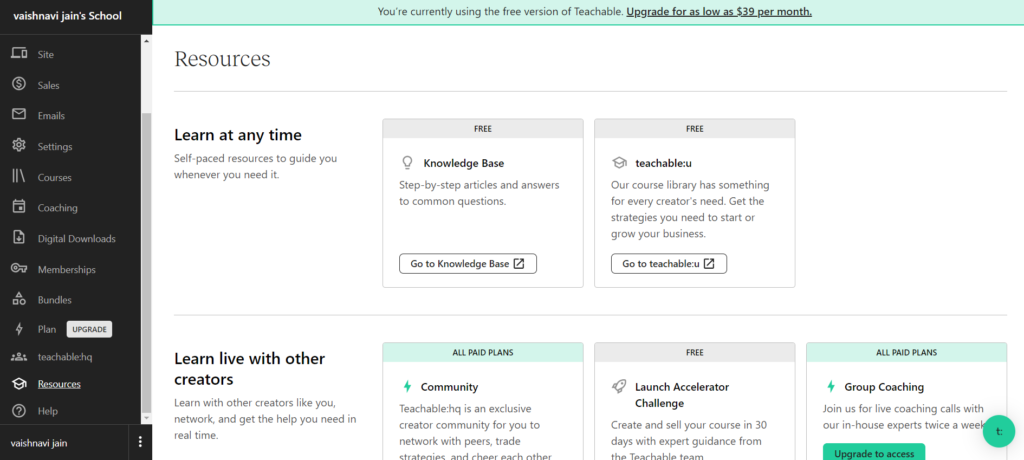Click the Group Coaching lightning bolt icon
The image size is (1024, 460).
click(831, 387)
